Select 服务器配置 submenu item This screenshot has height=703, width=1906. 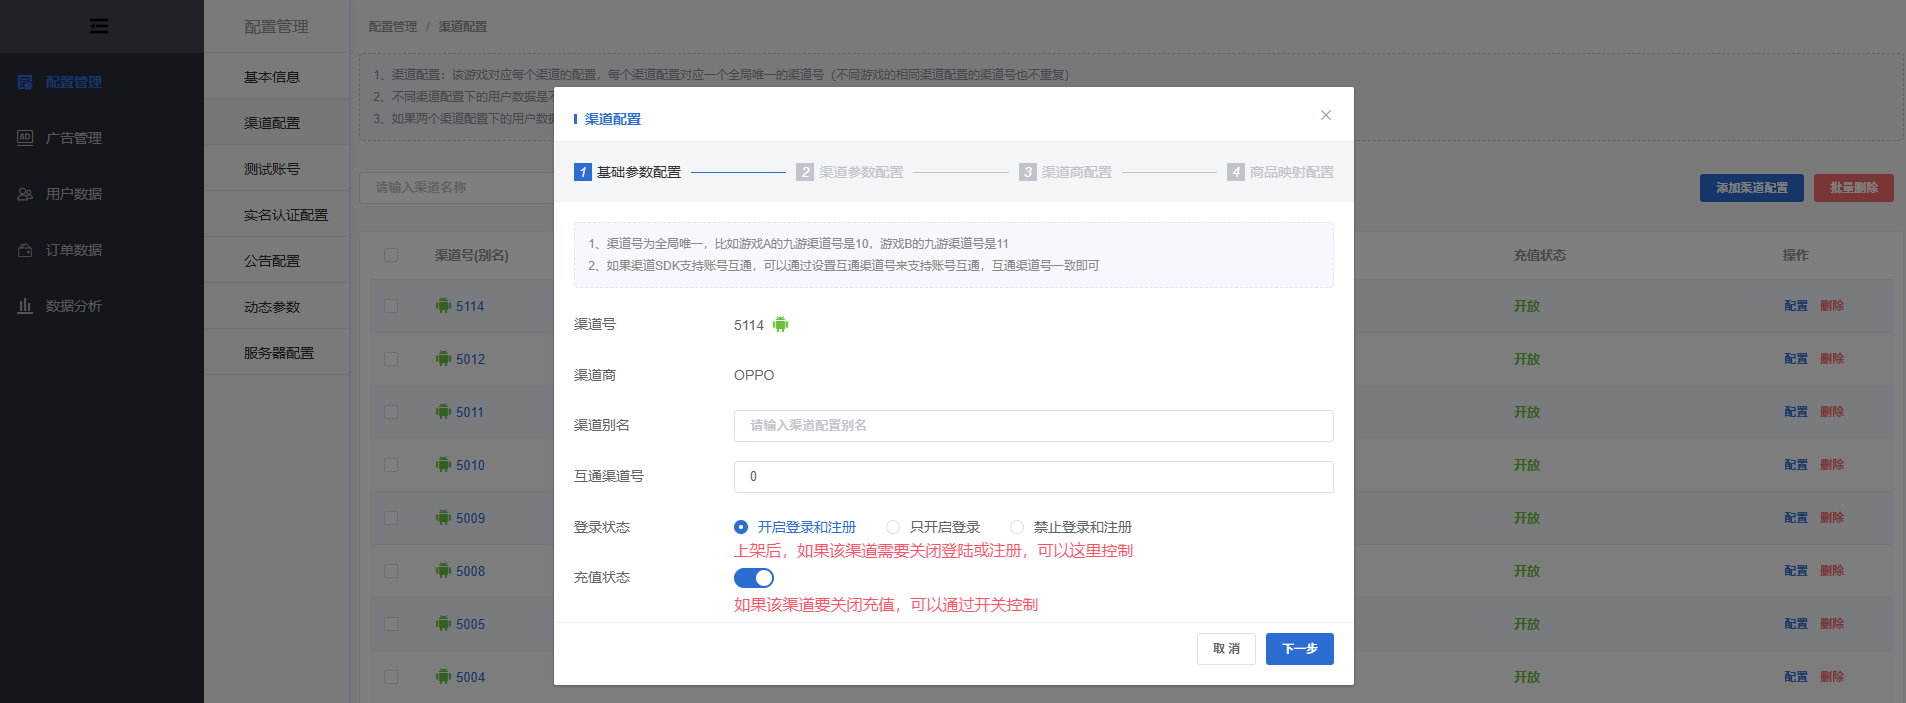[x=277, y=353]
